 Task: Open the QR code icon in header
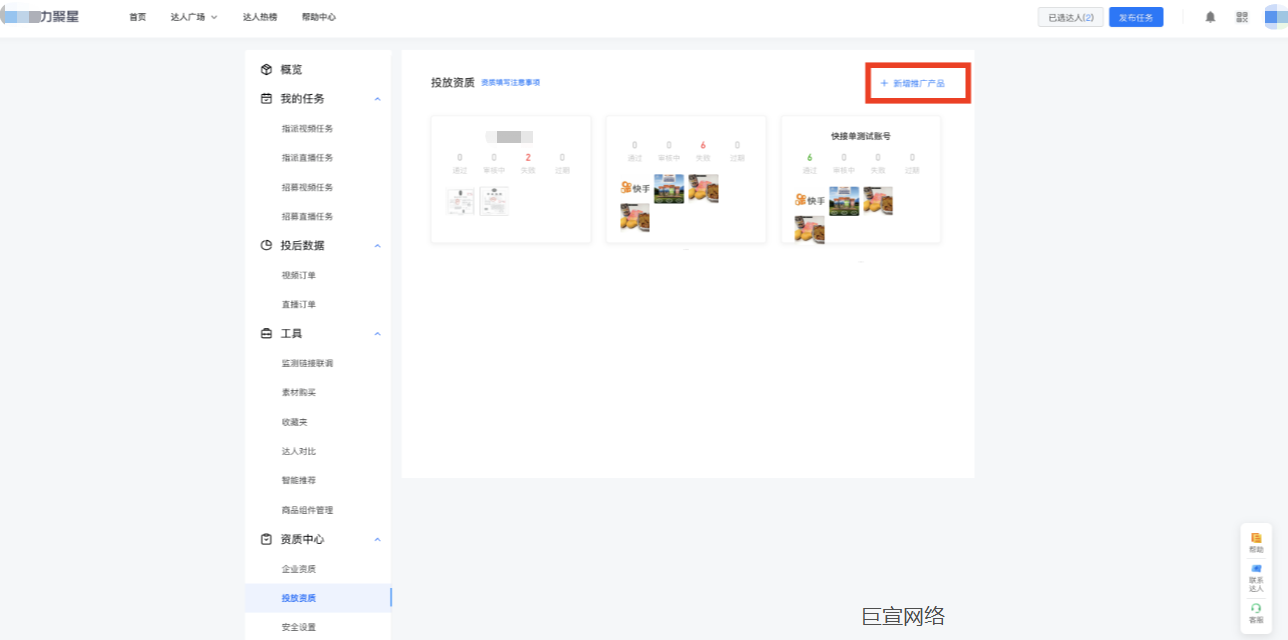click(1242, 17)
